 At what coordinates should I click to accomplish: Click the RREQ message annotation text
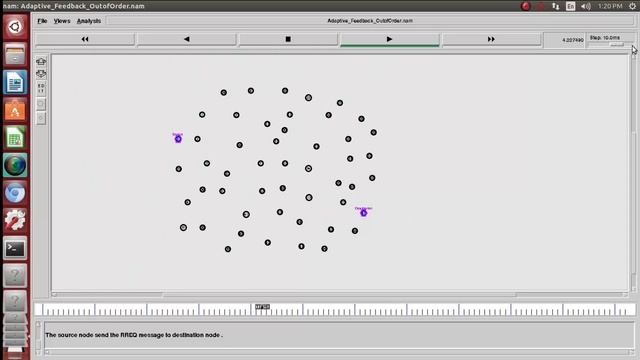click(x=134, y=335)
